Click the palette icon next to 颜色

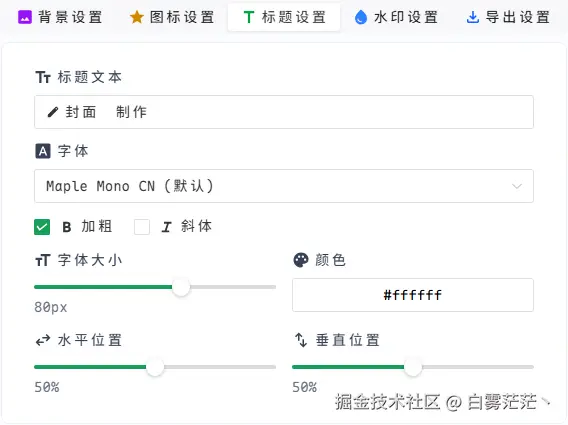301,260
